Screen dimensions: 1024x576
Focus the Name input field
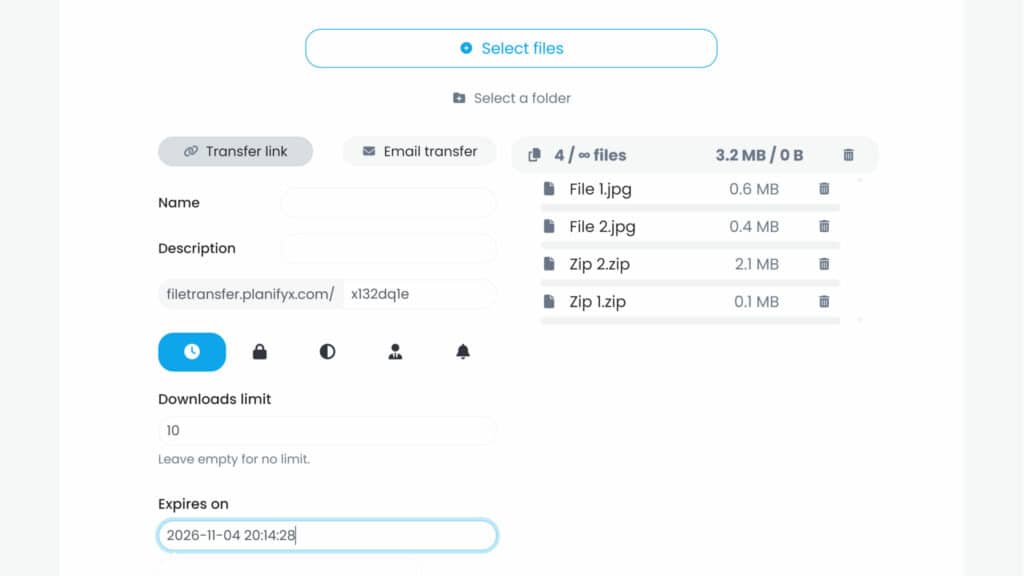pos(389,202)
